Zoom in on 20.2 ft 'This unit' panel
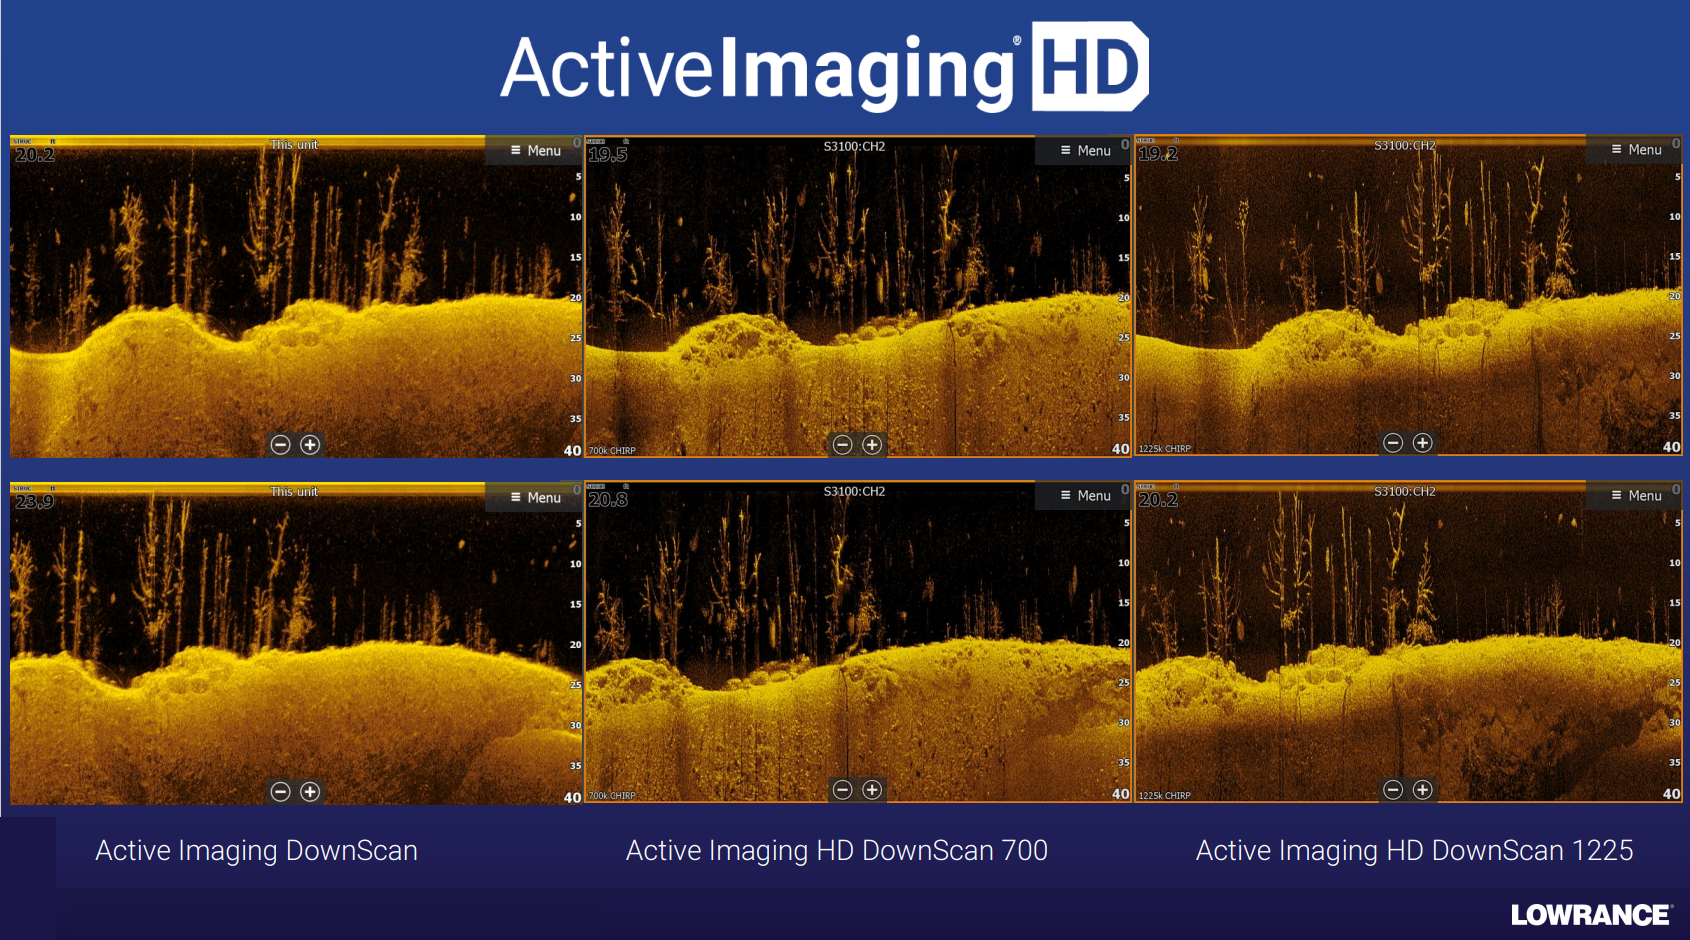The image size is (1690, 940). [x=310, y=445]
